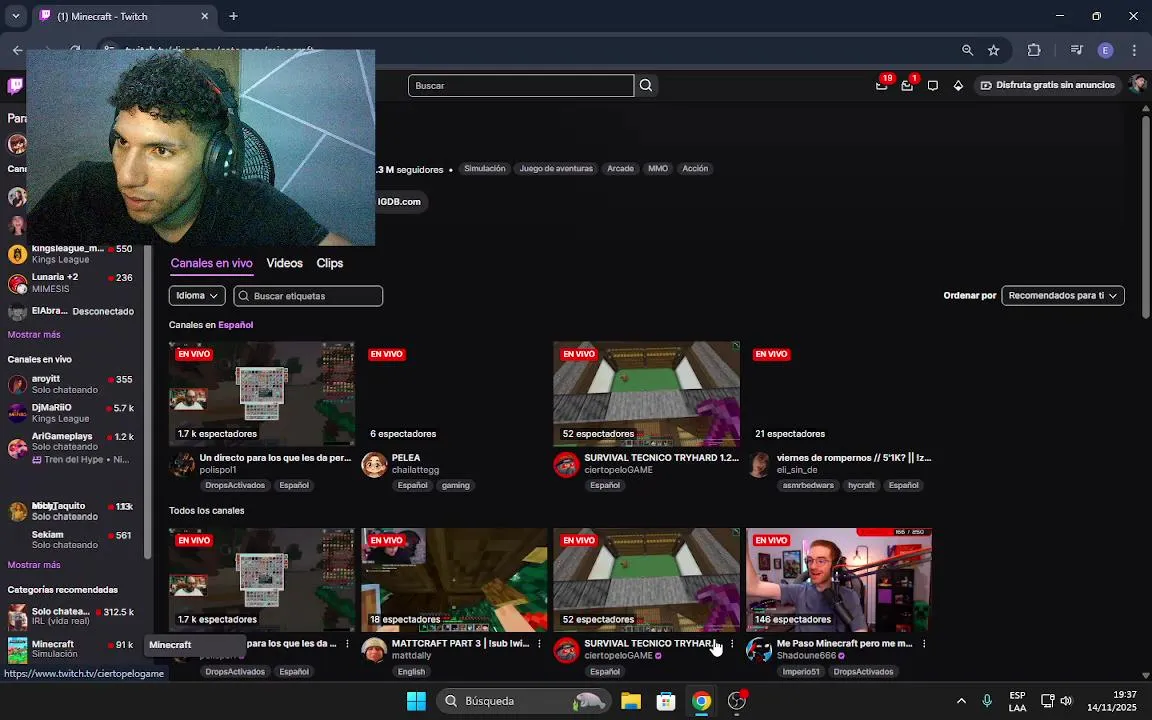The height and width of the screenshot is (720, 1152).
Task: Go back with browser back arrow
Action: [x=17, y=50]
